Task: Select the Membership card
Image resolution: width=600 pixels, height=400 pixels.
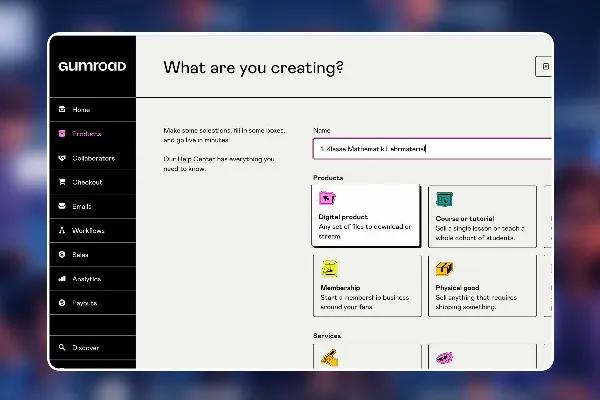Action: click(367, 286)
